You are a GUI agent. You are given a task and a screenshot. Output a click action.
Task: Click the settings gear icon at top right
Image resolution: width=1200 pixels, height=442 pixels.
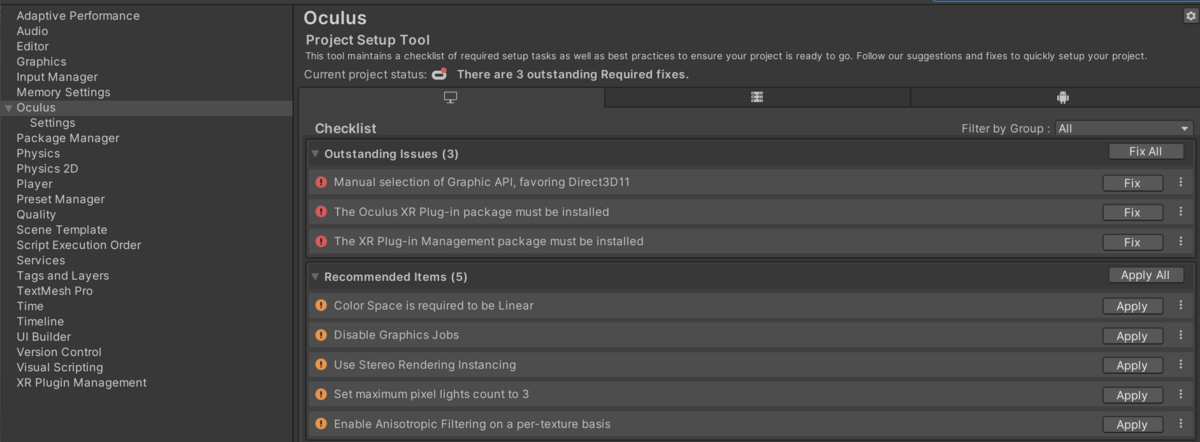[1189, 16]
